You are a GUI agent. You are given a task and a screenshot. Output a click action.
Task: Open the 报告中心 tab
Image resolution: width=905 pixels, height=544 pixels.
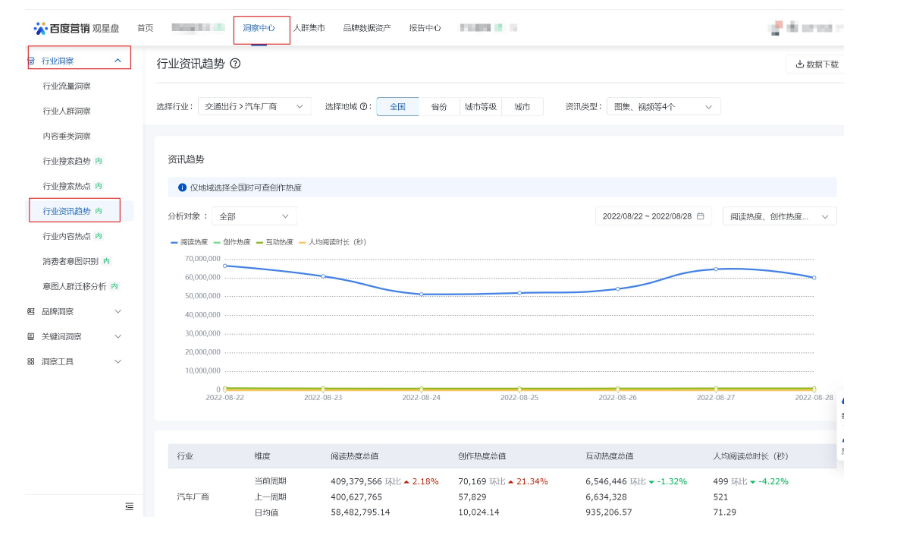[x=425, y=28]
